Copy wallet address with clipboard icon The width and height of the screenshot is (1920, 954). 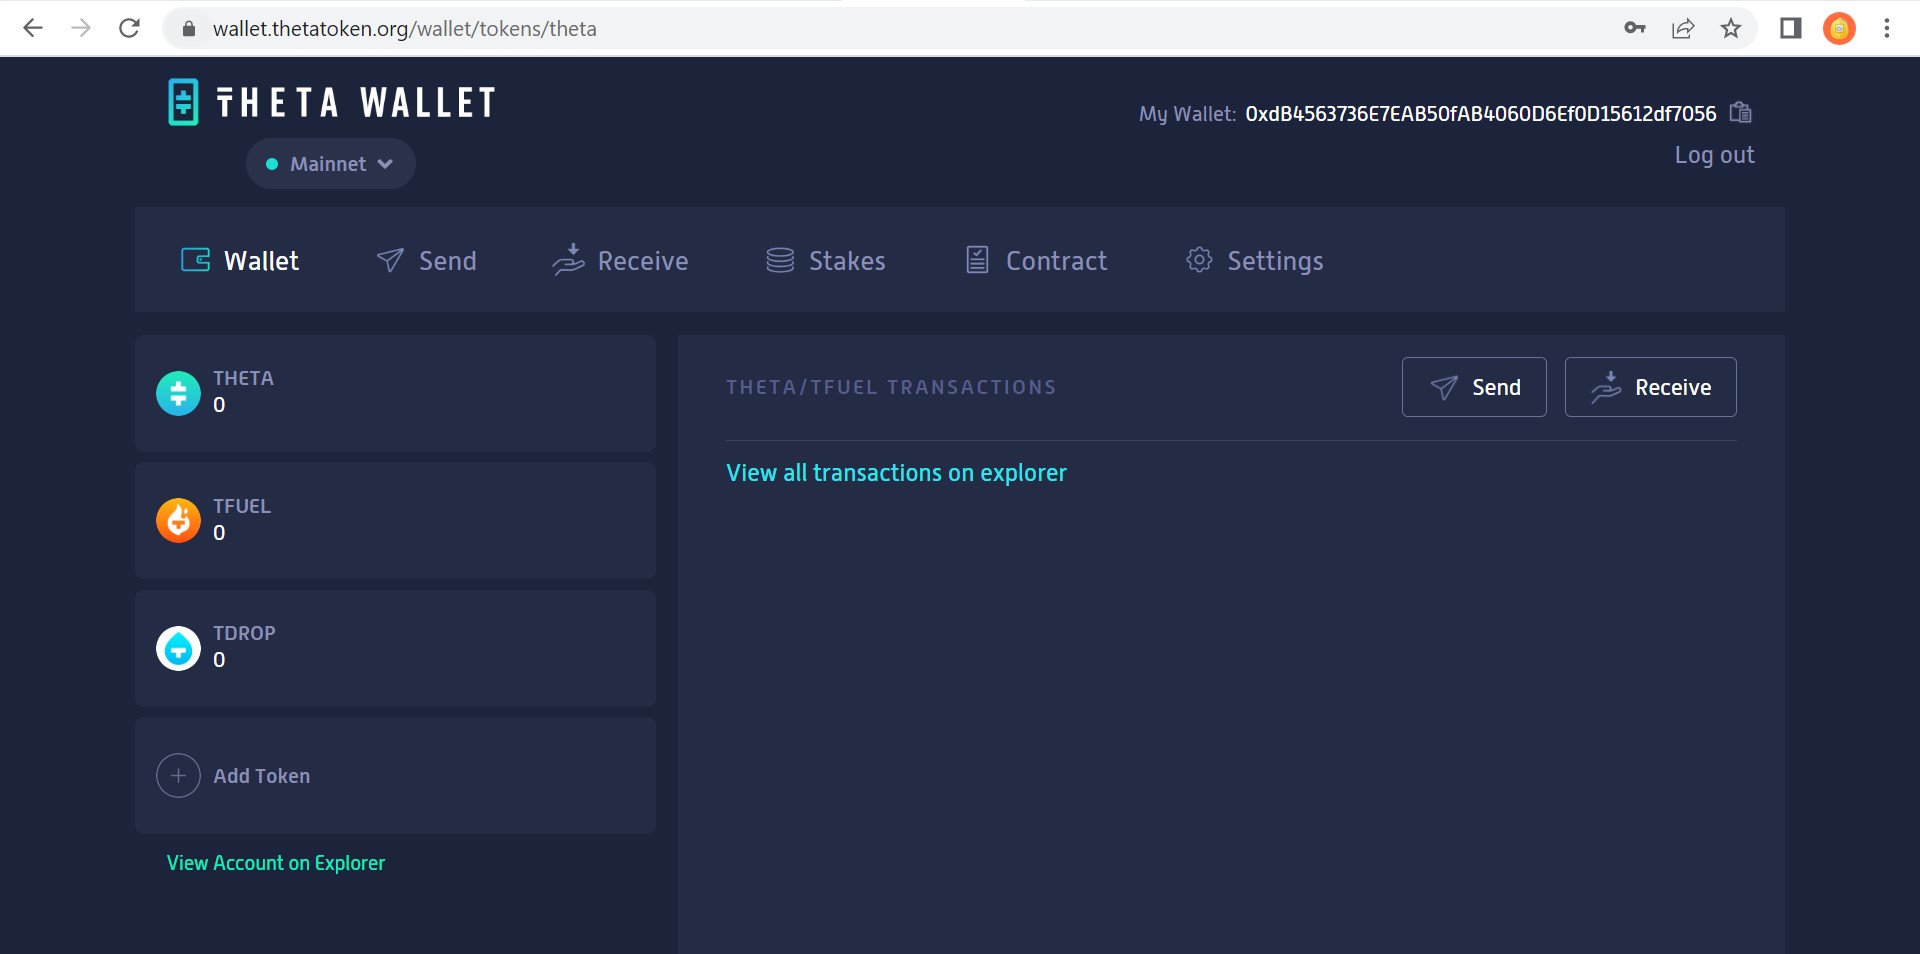click(1741, 112)
